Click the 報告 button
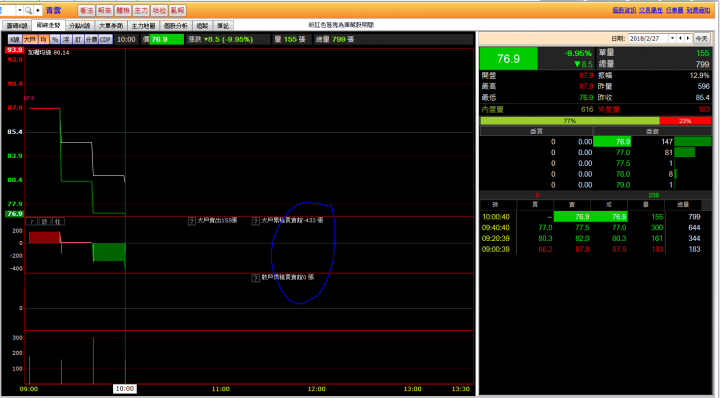720x398 pixels. click(x=104, y=10)
